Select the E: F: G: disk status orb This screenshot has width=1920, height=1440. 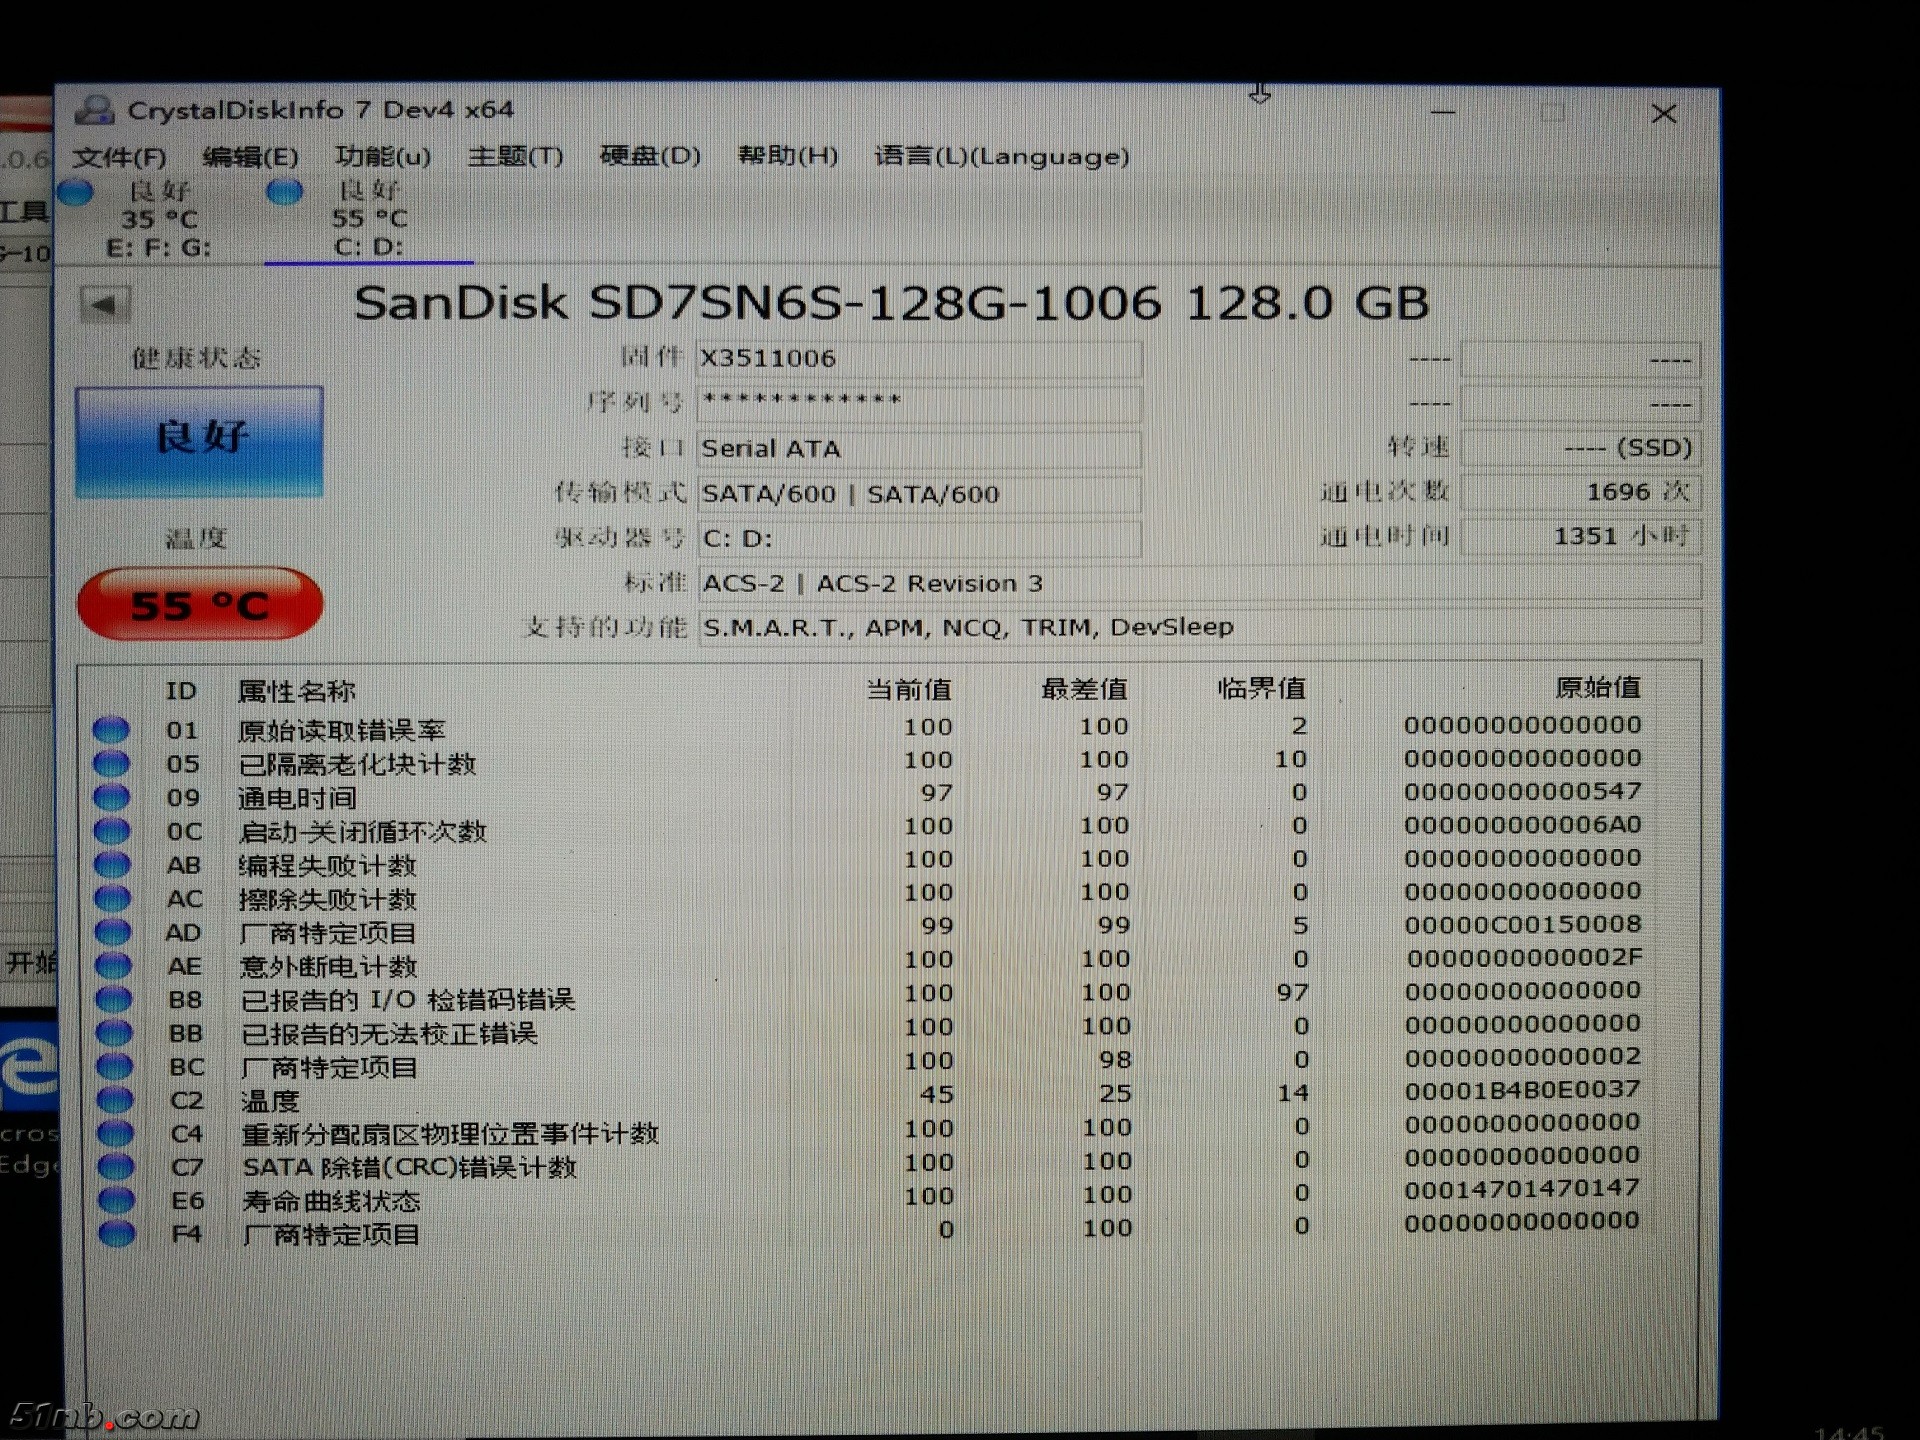click(x=76, y=192)
